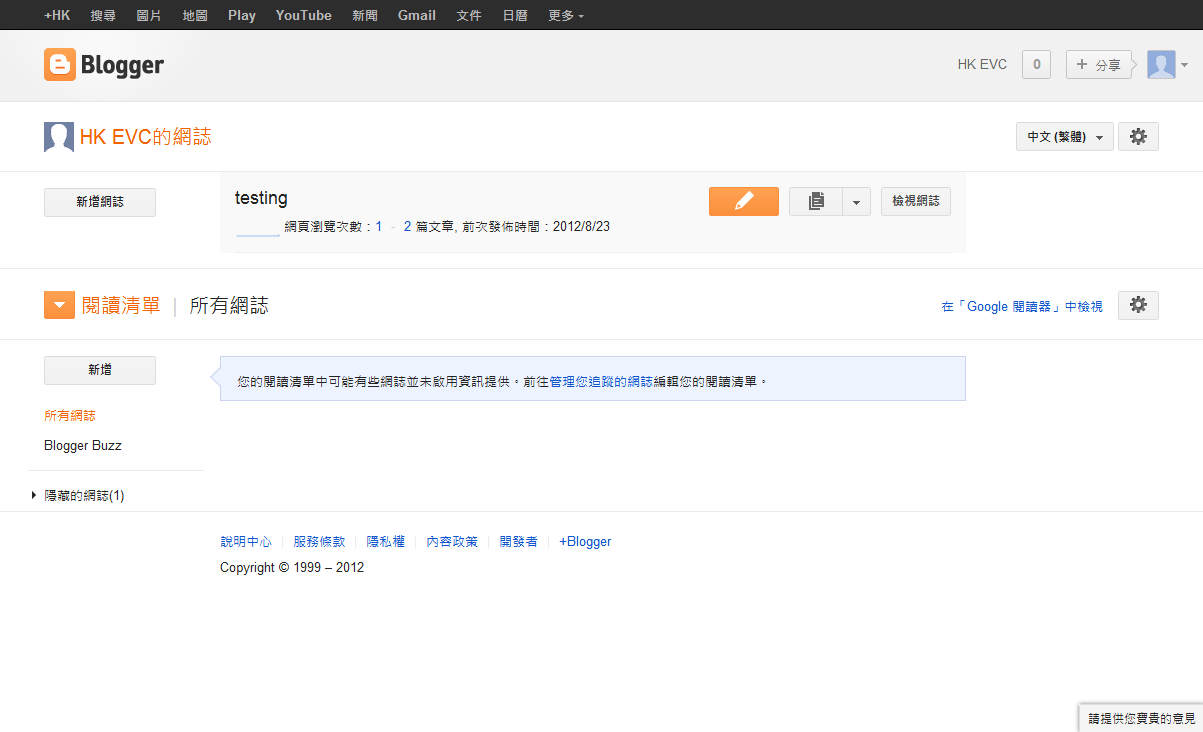Open 日曆 in the top bar

pos(515,15)
